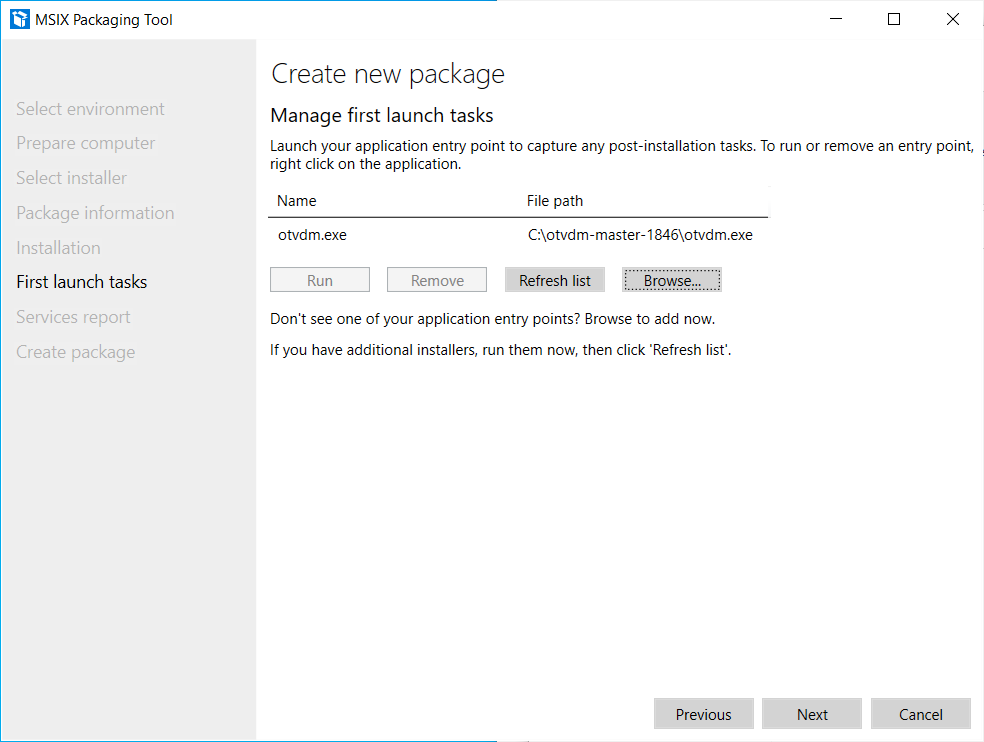This screenshot has width=984, height=742.
Task: Open the Select environment step
Action: (x=90, y=109)
